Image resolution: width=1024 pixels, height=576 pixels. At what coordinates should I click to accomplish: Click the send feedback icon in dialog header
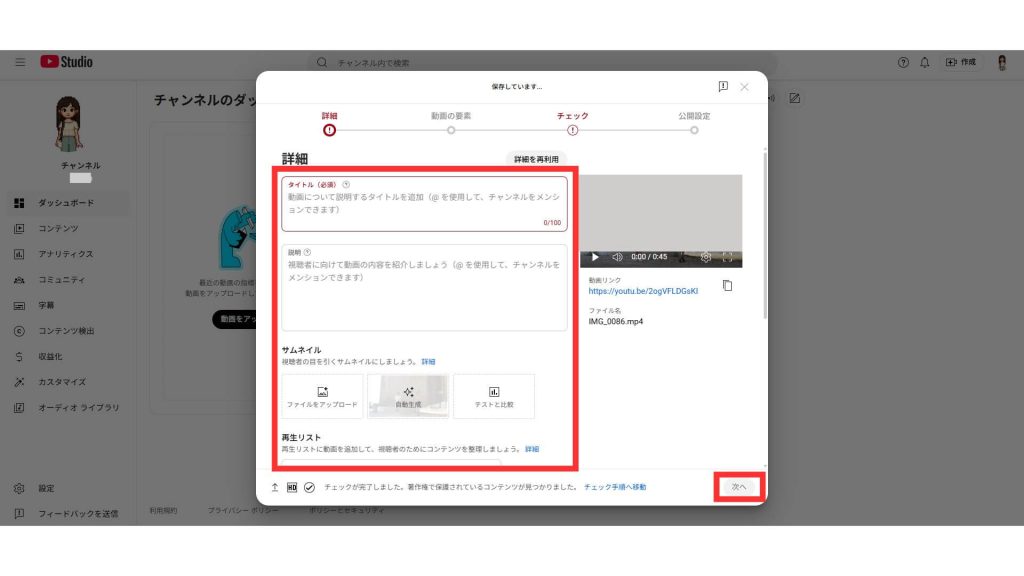coord(723,87)
